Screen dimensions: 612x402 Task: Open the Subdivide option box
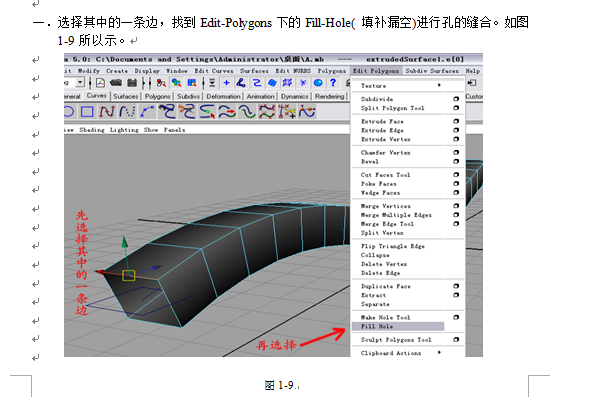point(455,99)
